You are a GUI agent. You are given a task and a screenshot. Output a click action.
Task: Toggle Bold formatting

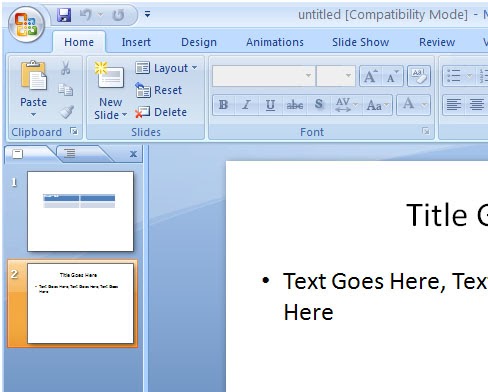pos(224,105)
